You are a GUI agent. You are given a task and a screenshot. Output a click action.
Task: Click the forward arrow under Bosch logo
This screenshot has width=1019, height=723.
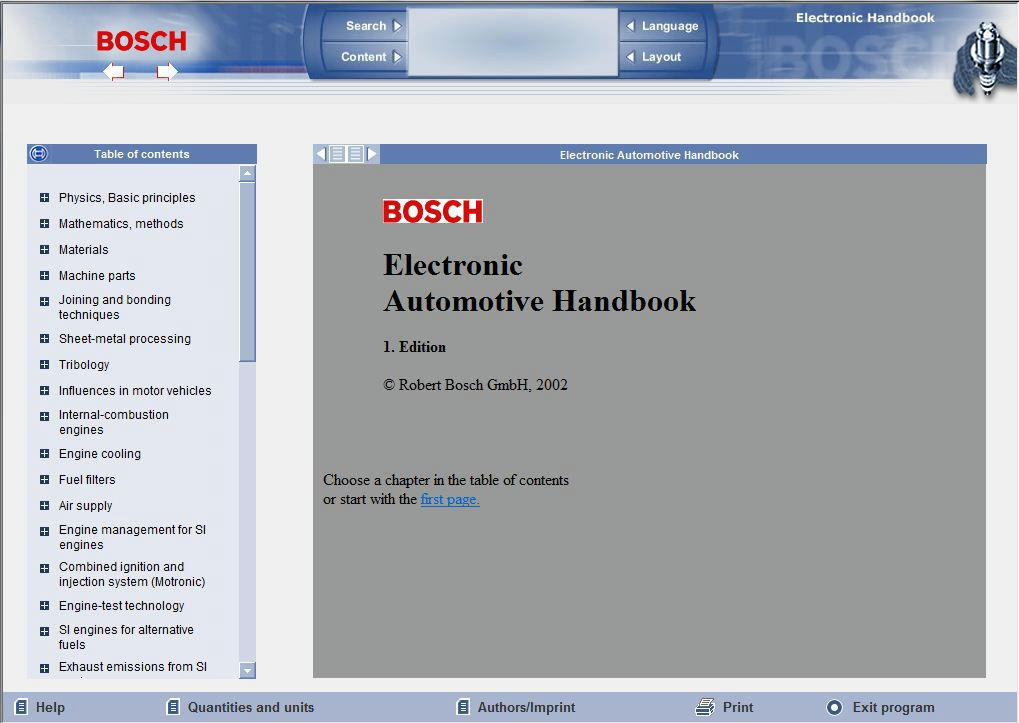click(x=166, y=71)
